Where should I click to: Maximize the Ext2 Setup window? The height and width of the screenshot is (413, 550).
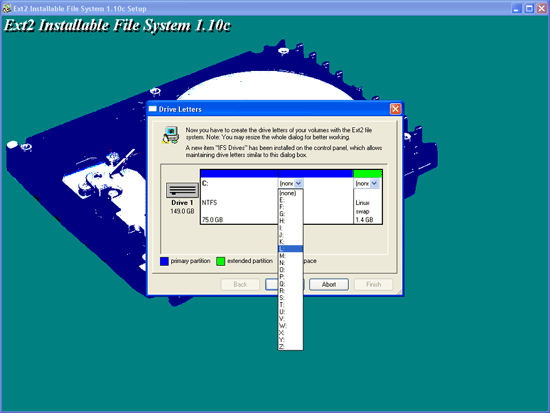click(529, 8)
